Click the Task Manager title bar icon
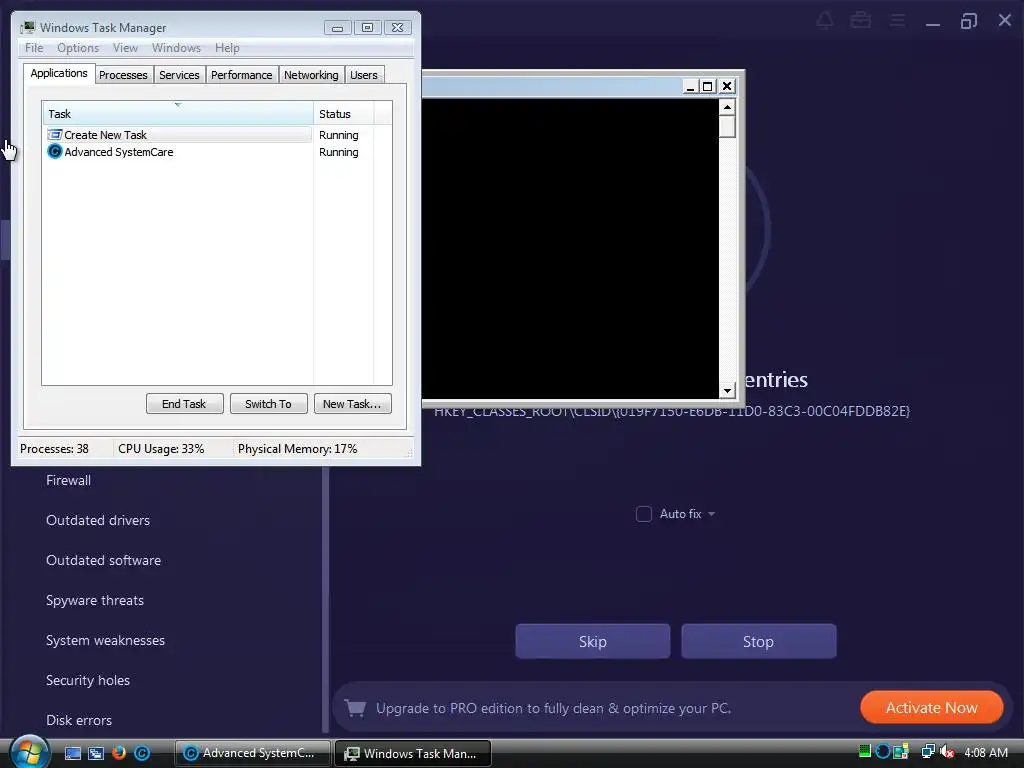This screenshot has height=768, width=1024. [27, 27]
